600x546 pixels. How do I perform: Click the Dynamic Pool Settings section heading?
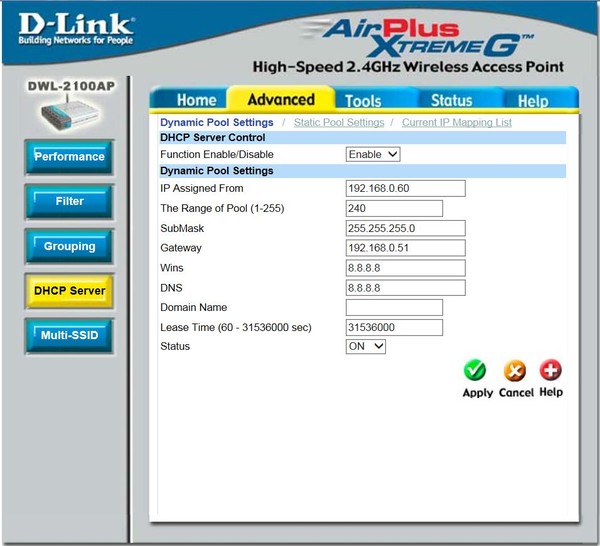click(217, 171)
